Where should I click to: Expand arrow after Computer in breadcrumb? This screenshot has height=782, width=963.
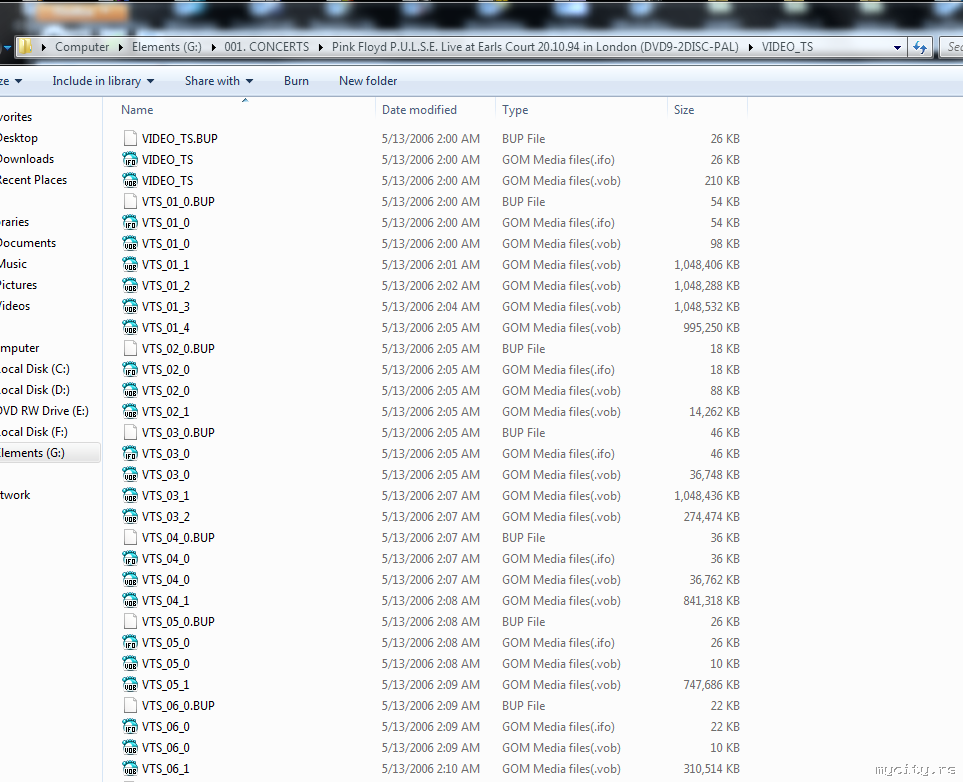120,47
